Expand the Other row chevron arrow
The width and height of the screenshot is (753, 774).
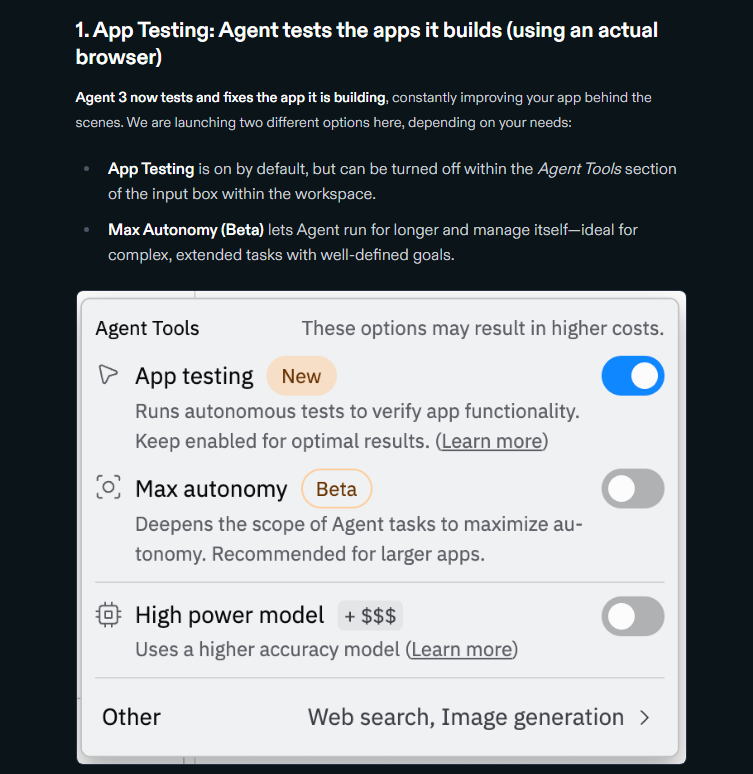pyautogui.click(x=645, y=717)
